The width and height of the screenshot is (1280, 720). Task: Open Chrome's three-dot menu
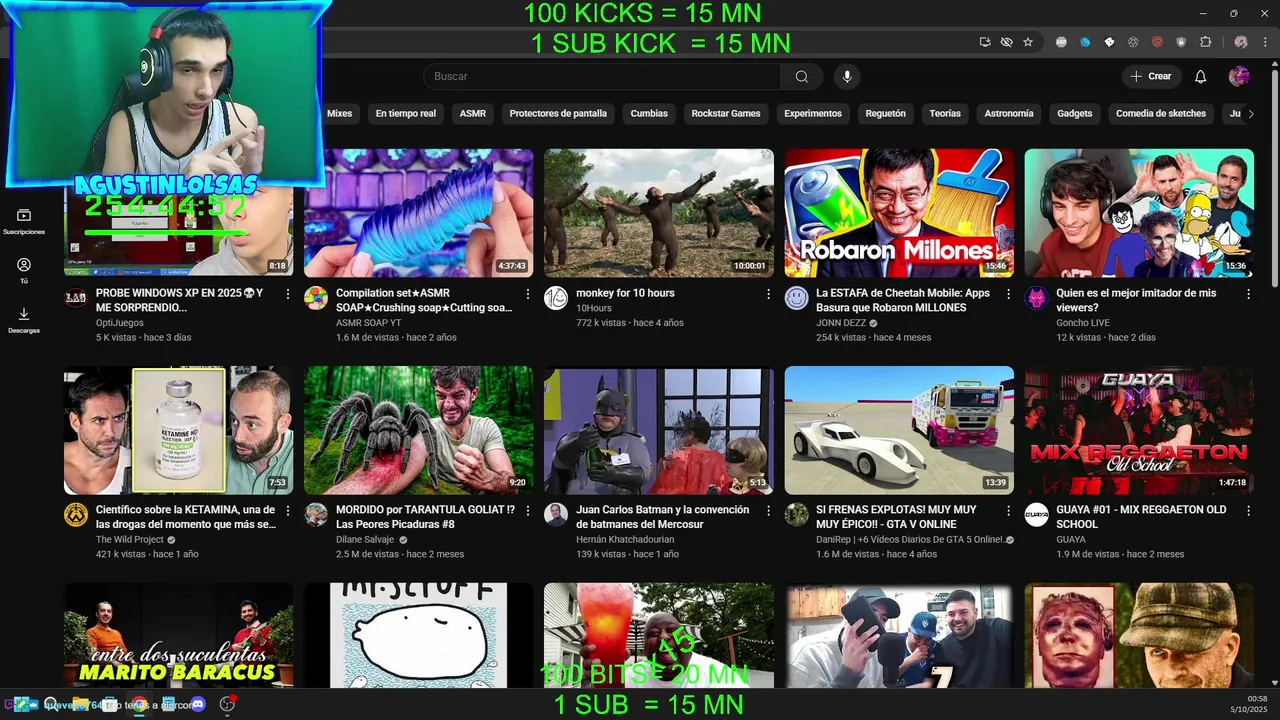click(1265, 42)
